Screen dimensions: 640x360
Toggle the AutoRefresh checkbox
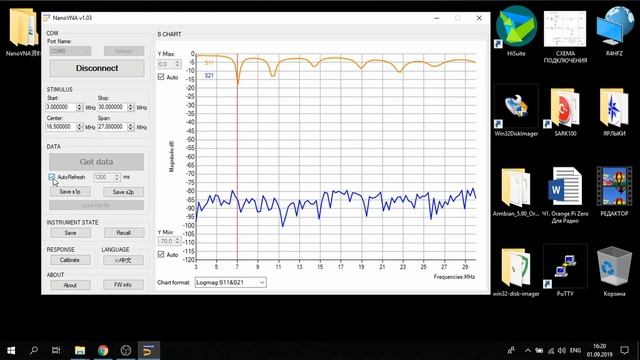tap(52, 177)
